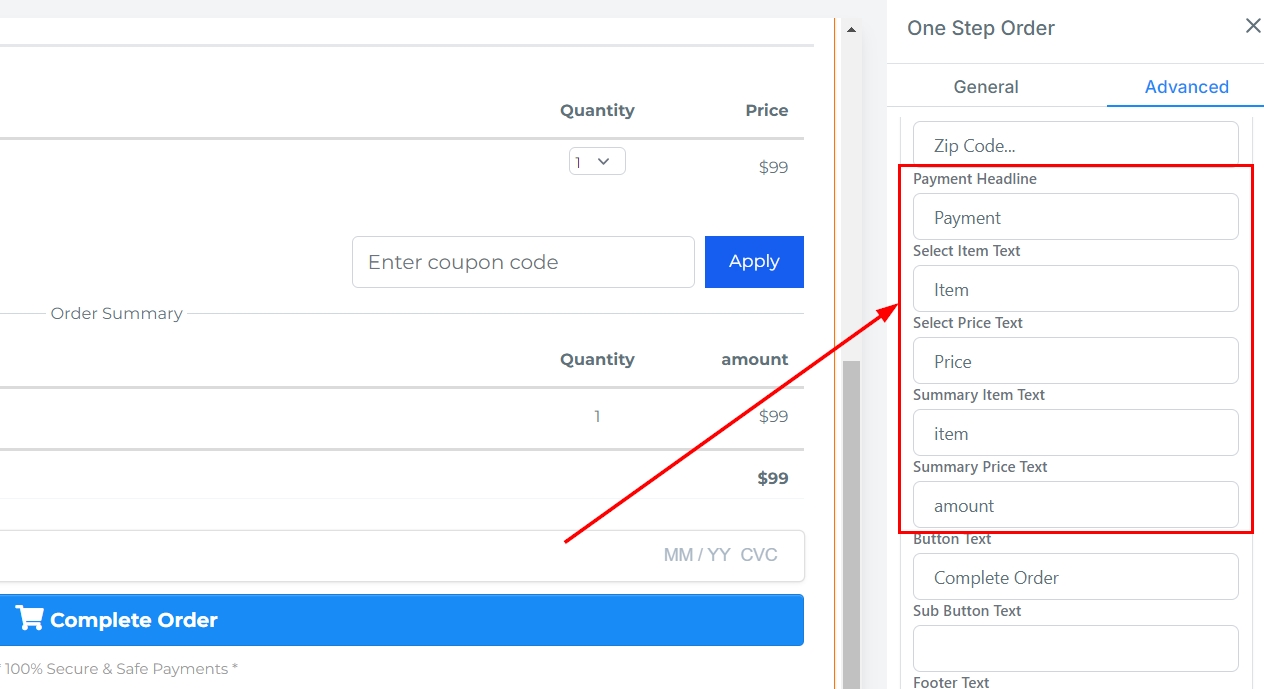Select the Advanced tab
Screen dimensions: 1264x689
tap(1186, 87)
